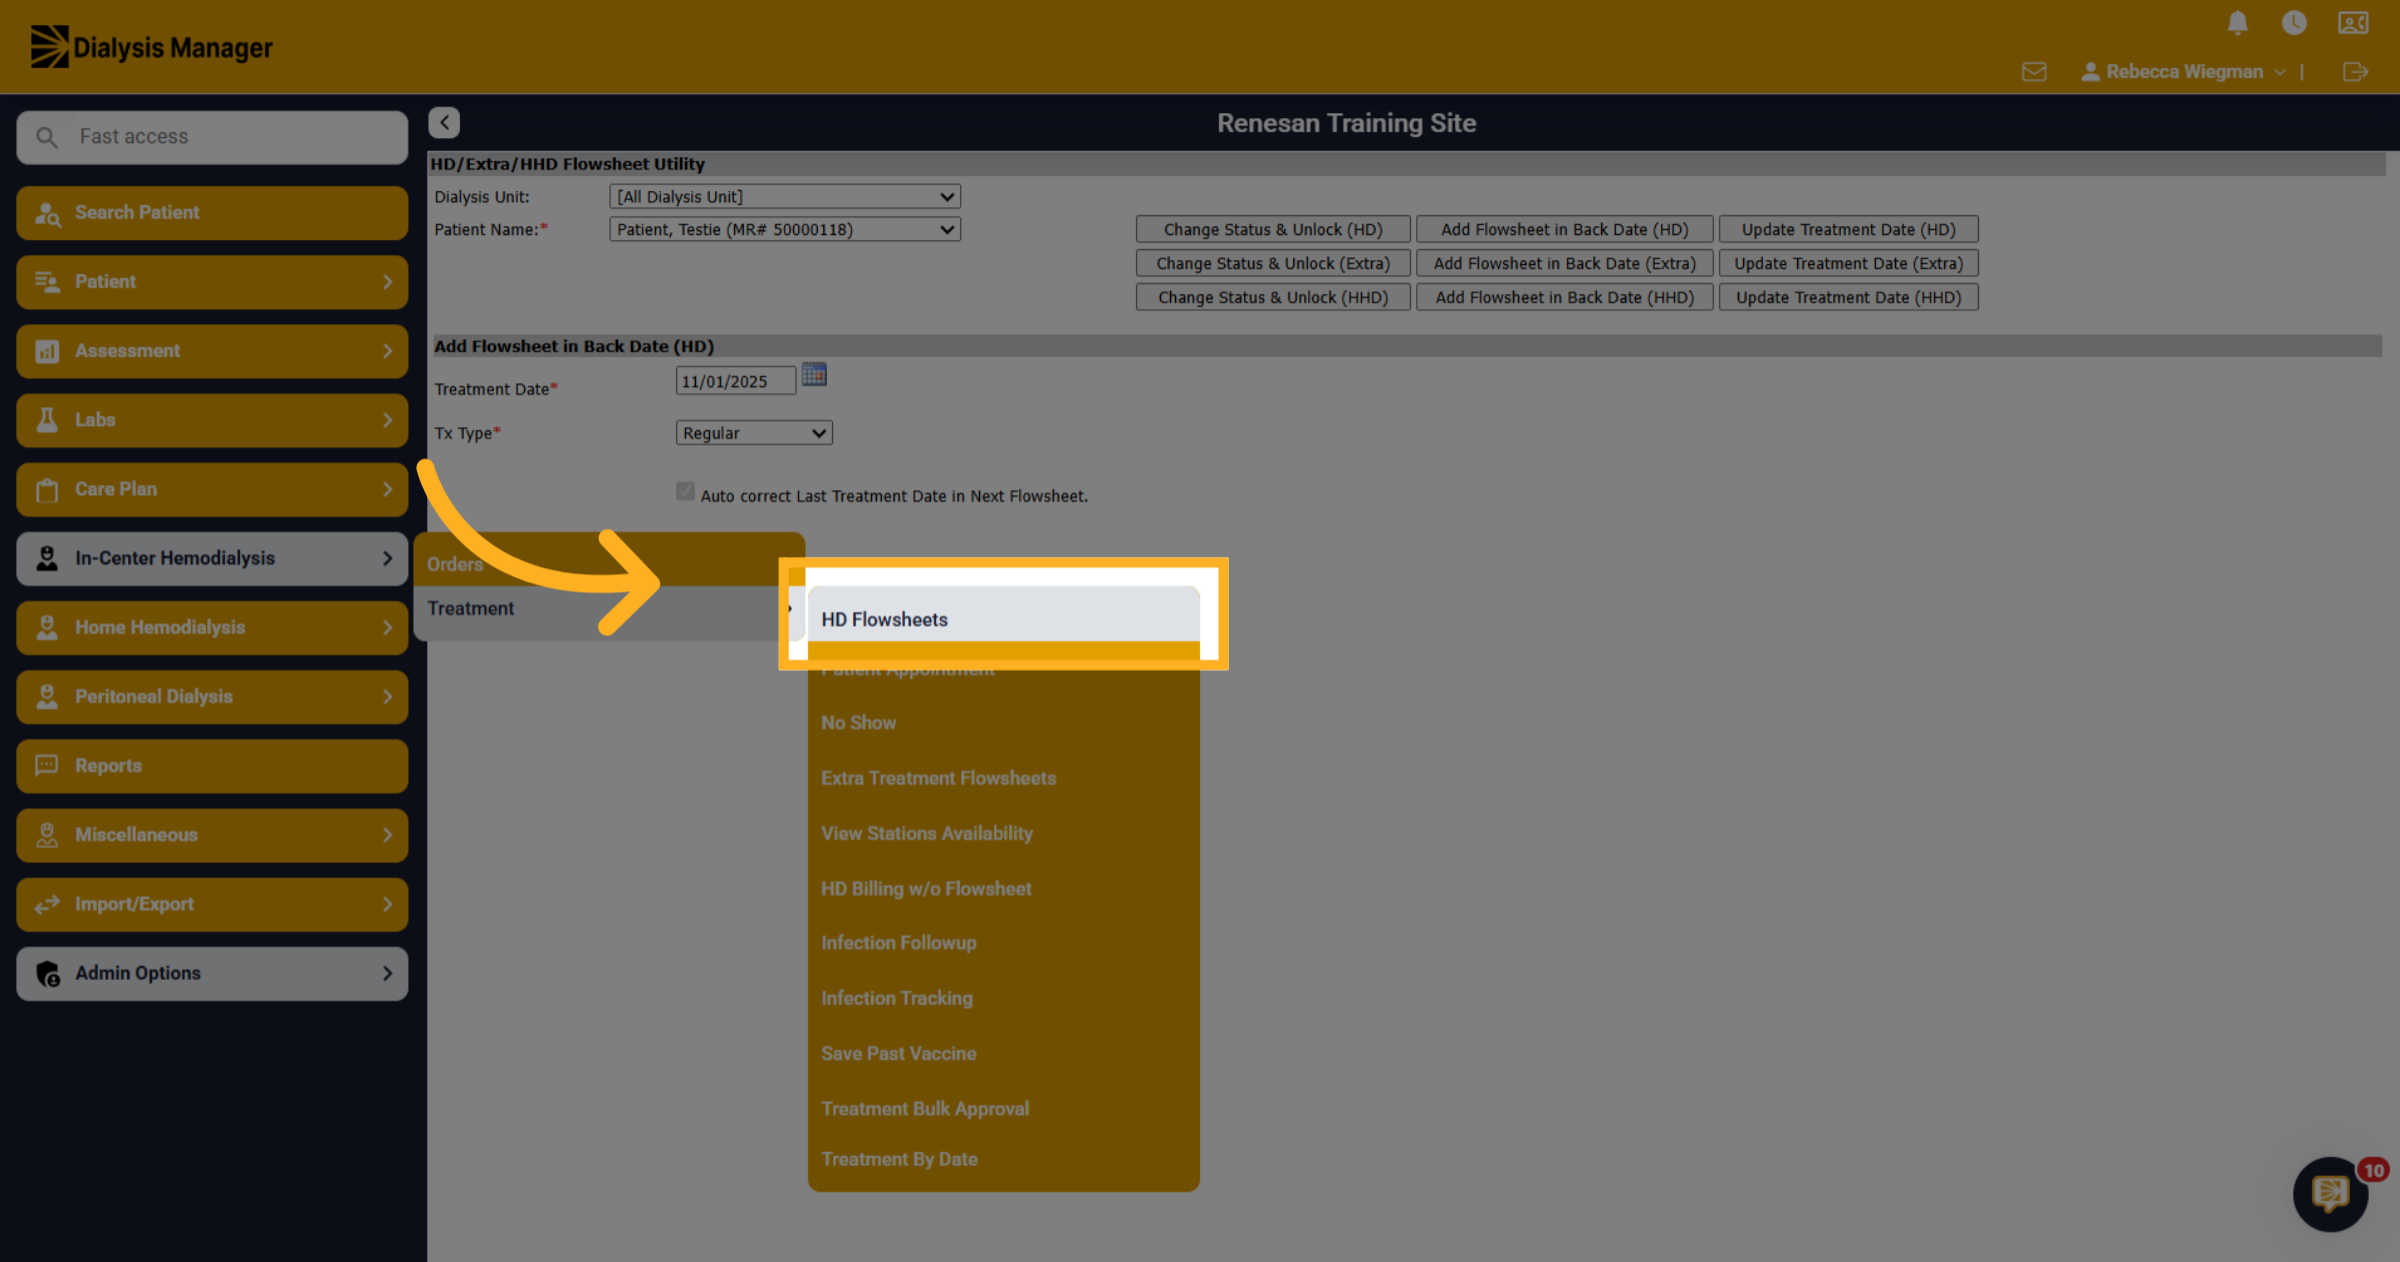Viewport: 2400px width, 1262px height.
Task: Expand the Rebecca Wiegman user menu
Action: click(2183, 72)
